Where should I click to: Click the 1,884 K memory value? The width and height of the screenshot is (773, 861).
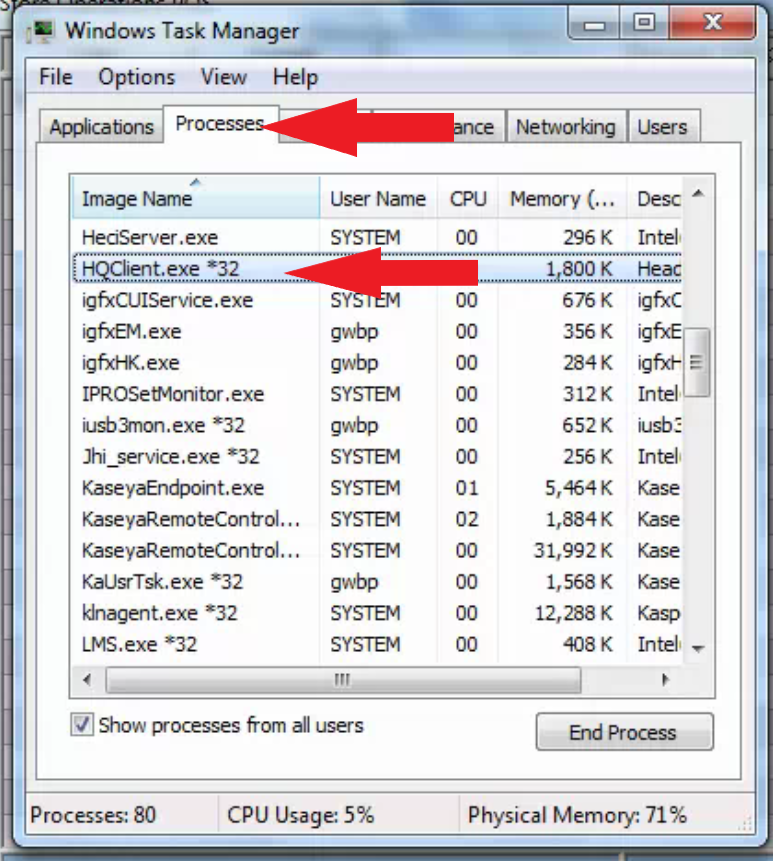(579, 519)
